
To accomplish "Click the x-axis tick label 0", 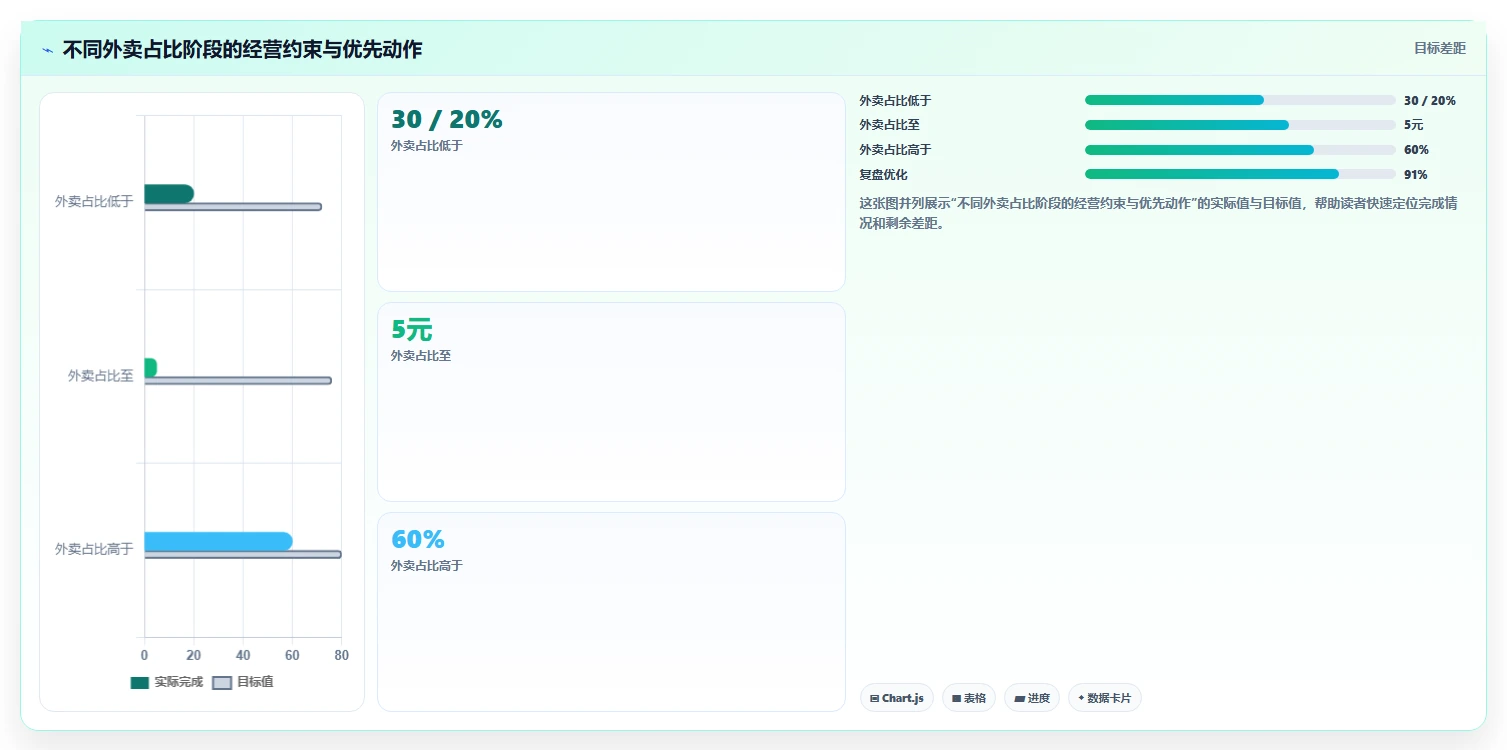I will coord(145,655).
